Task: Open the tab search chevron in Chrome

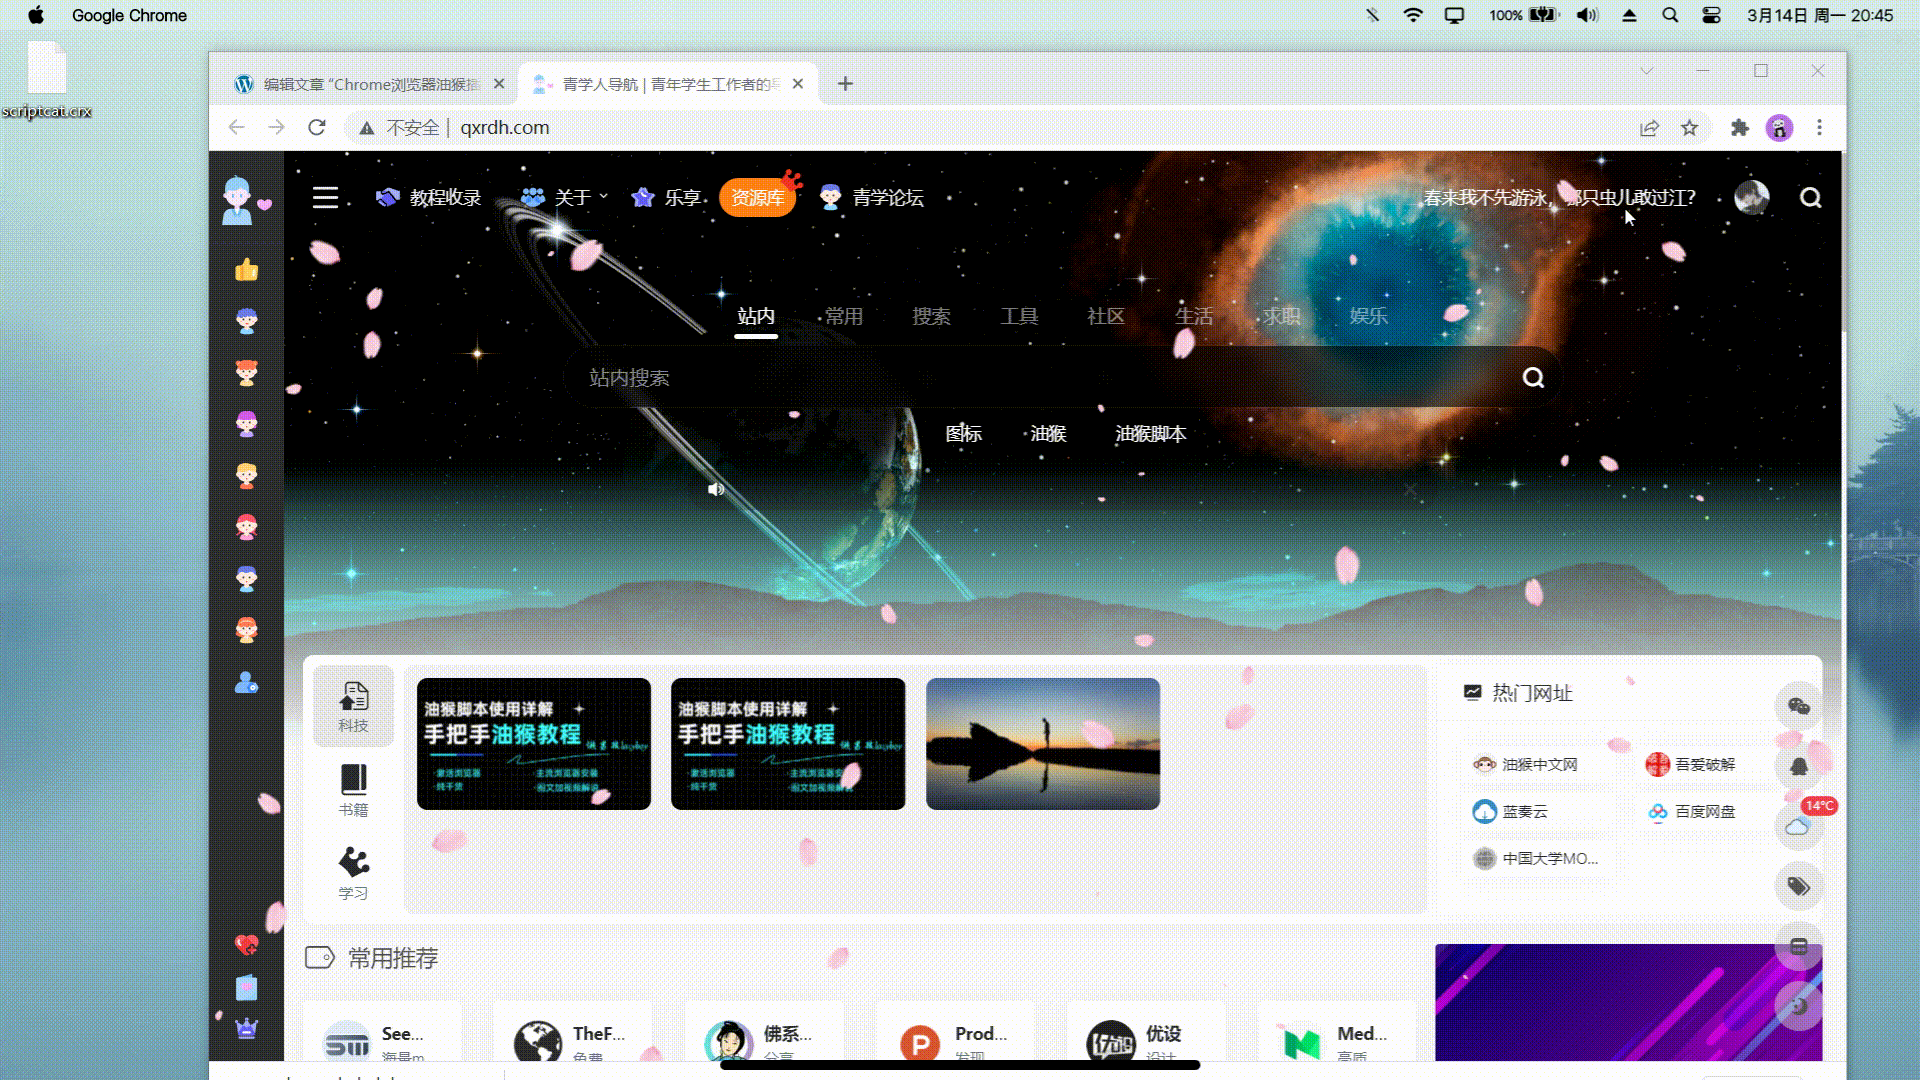Action: [x=1646, y=71]
